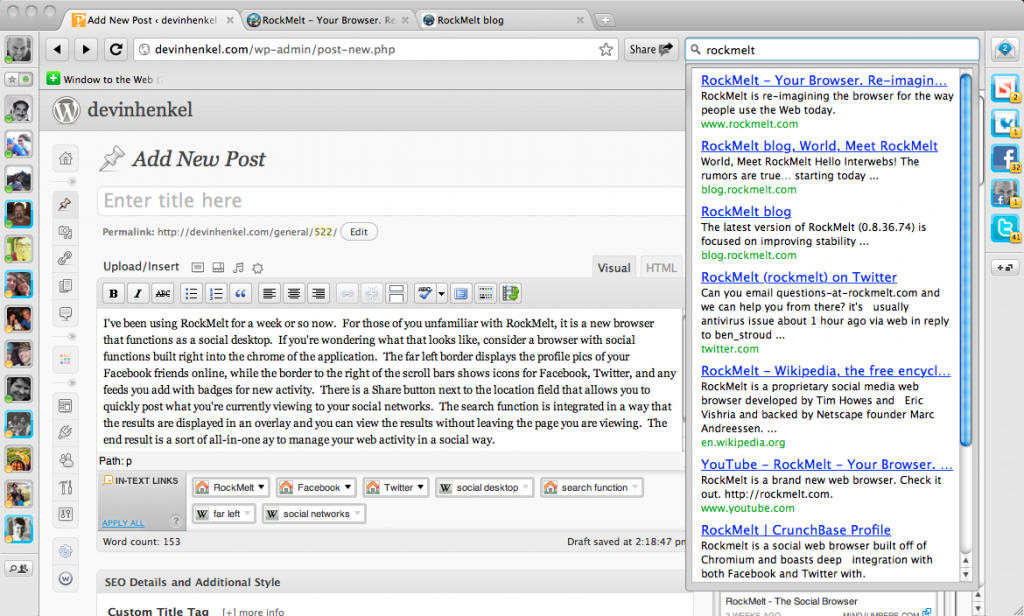This screenshot has height=616, width=1024.
Task: Switch to the HTML editor tab
Action: (661, 268)
